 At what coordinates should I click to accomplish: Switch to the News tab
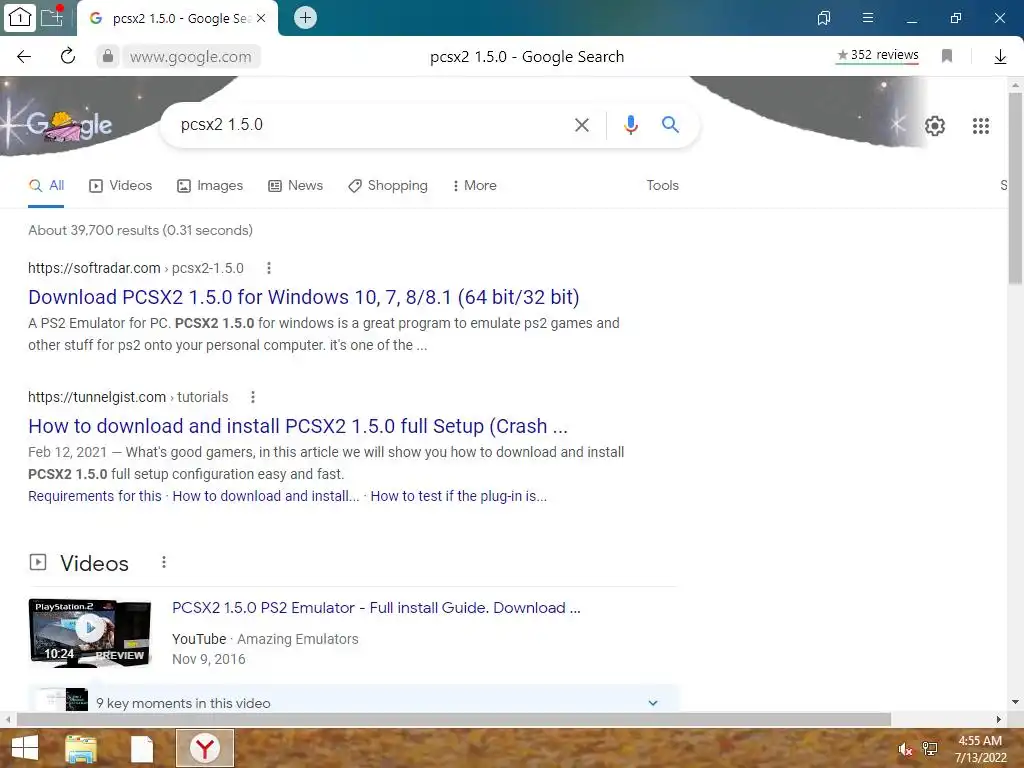click(x=296, y=185)
